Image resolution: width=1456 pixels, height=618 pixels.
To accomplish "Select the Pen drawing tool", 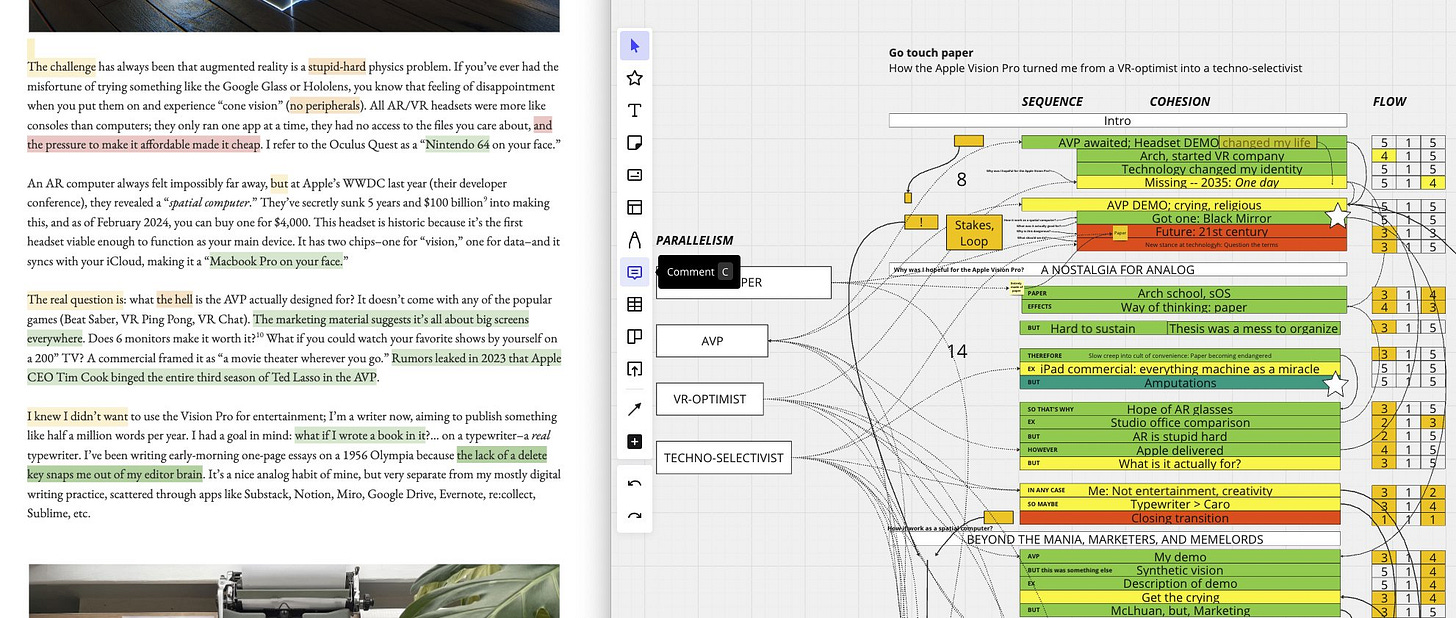I will click(634, 240).
